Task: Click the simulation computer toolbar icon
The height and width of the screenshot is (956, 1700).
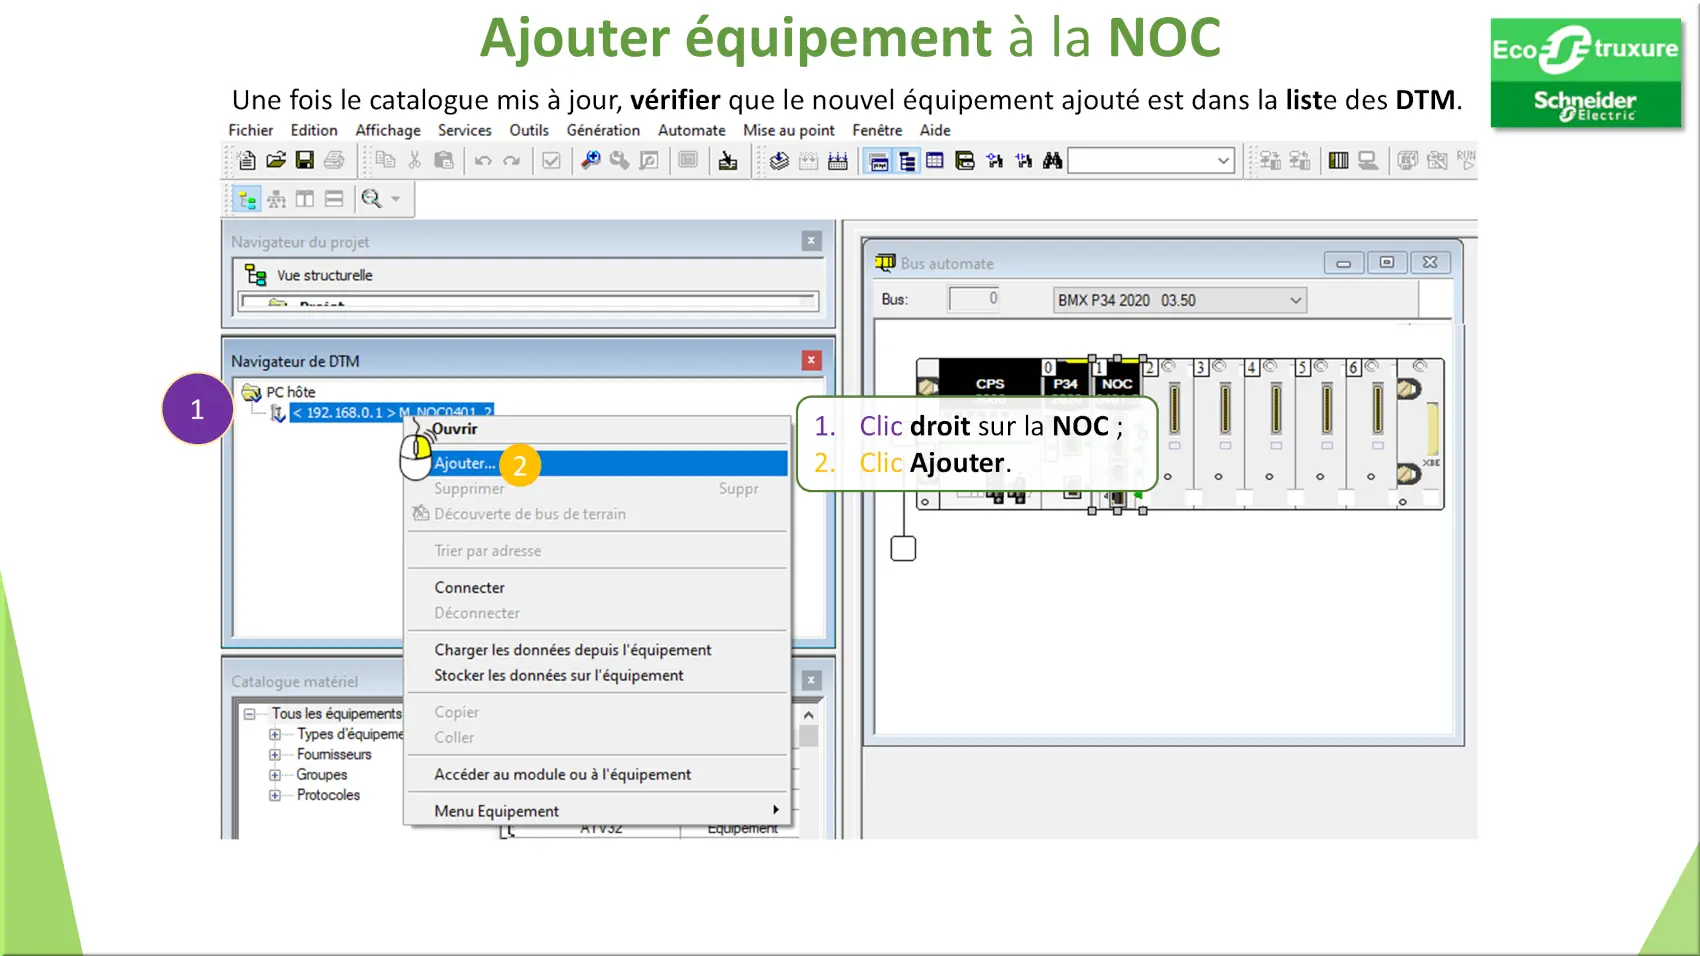Action: (x=1368, y=160)
